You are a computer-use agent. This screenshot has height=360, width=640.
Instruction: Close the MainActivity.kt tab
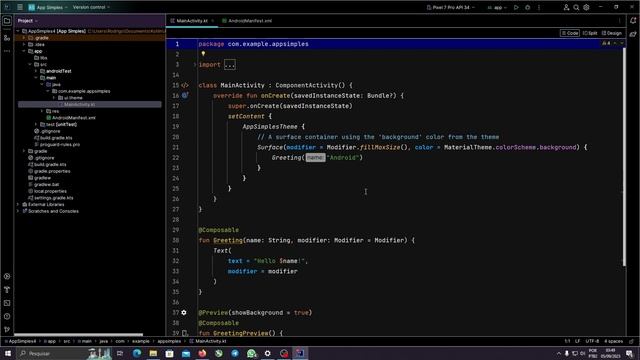pyautogui.click(x=213, y=20)
